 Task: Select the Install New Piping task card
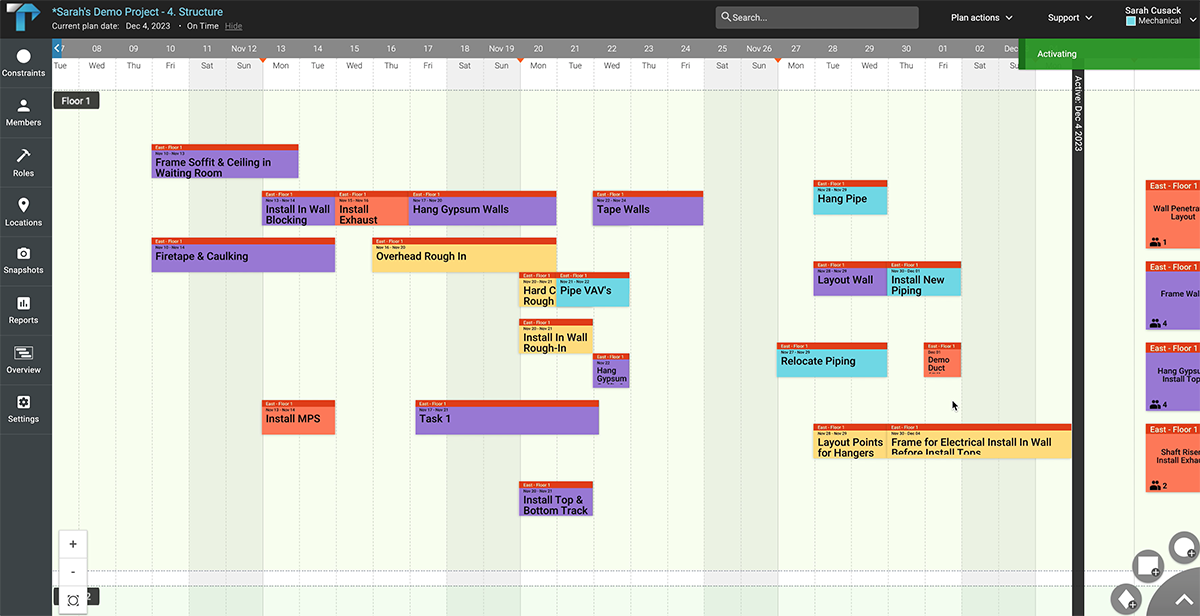click(x=925, y=279)
